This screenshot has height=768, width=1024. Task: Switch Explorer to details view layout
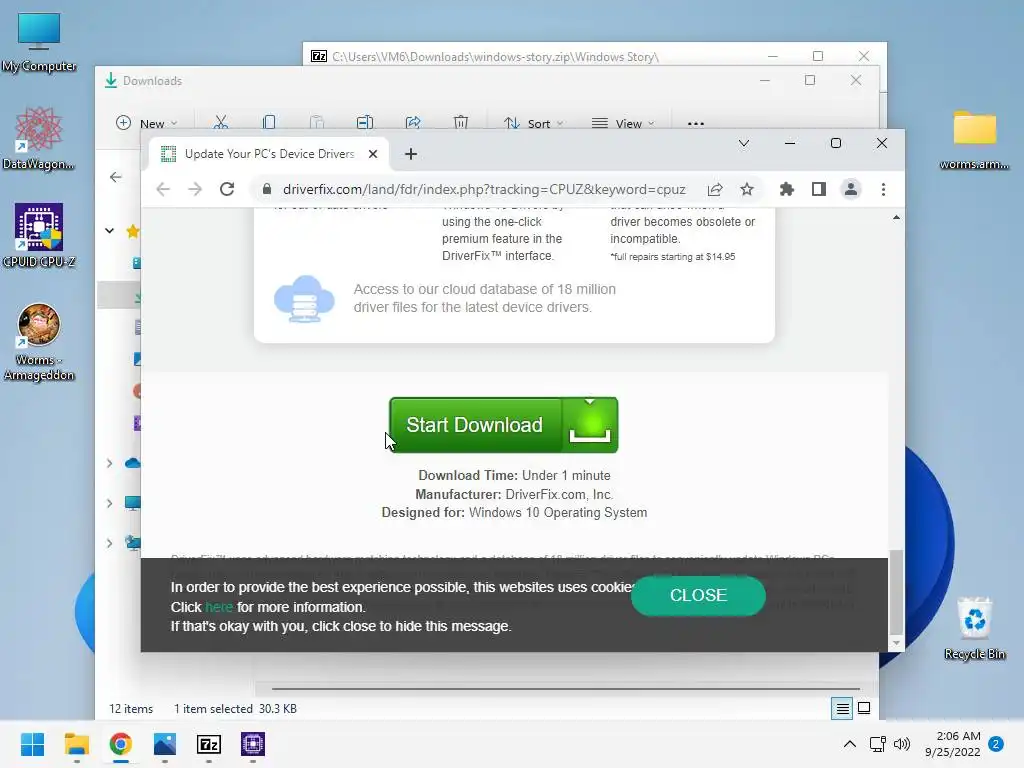tap(842, 709)
